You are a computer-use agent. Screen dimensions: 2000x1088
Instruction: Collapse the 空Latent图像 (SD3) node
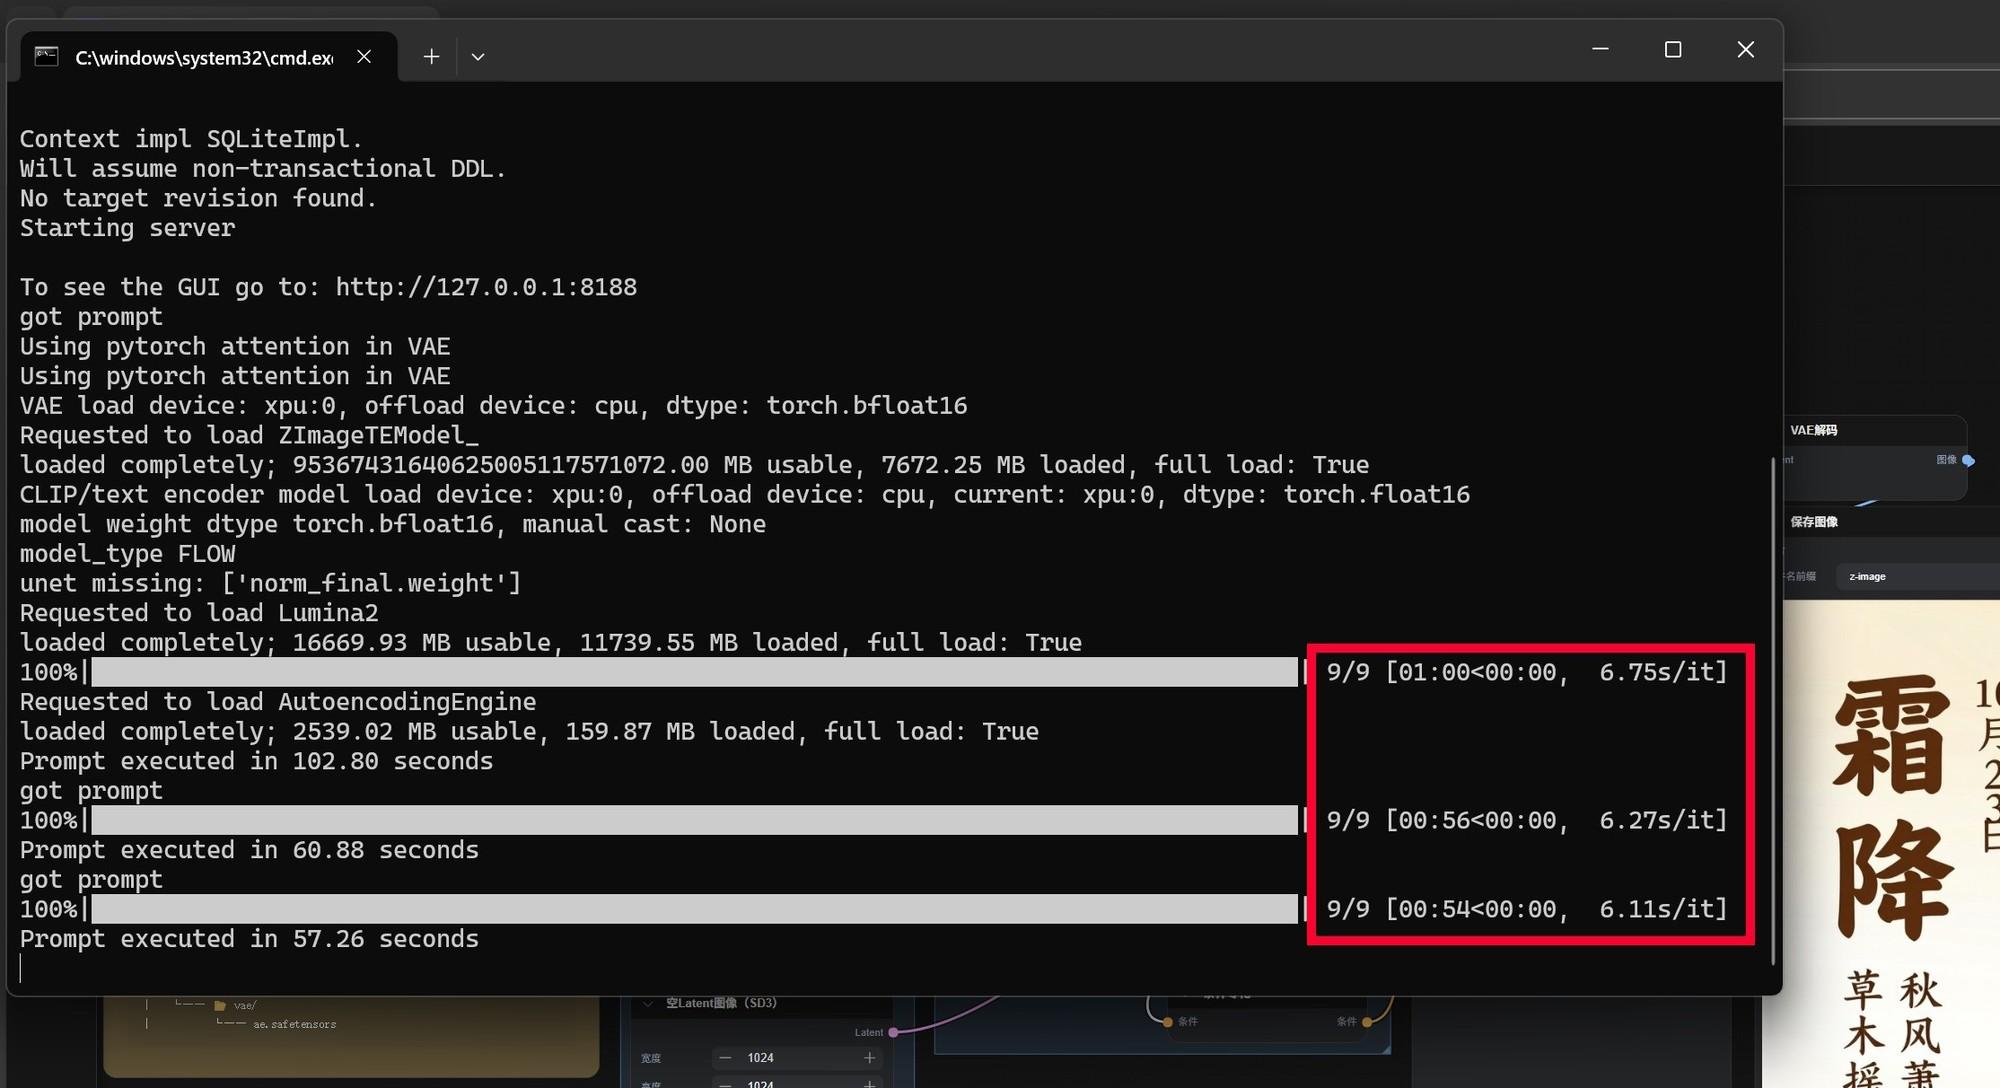(x=648, y=1003)
